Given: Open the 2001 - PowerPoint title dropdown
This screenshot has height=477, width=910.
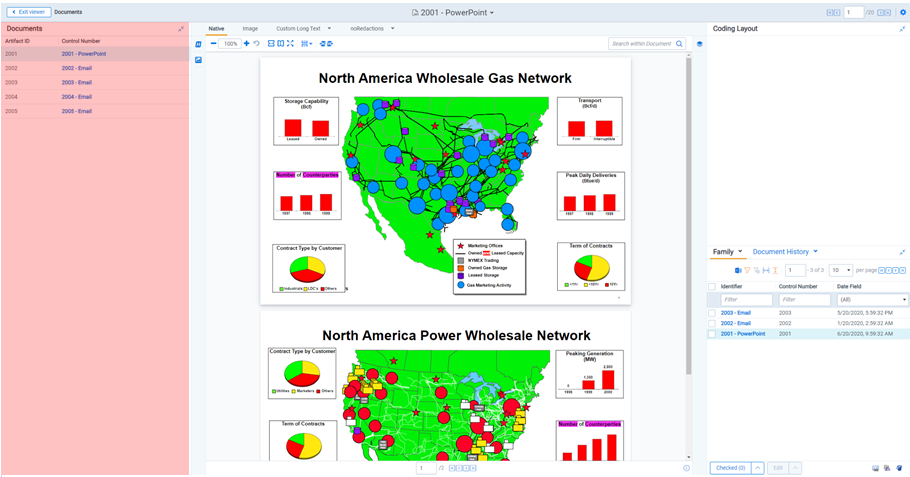Looking at the screenshot, I should pos(492,13).
